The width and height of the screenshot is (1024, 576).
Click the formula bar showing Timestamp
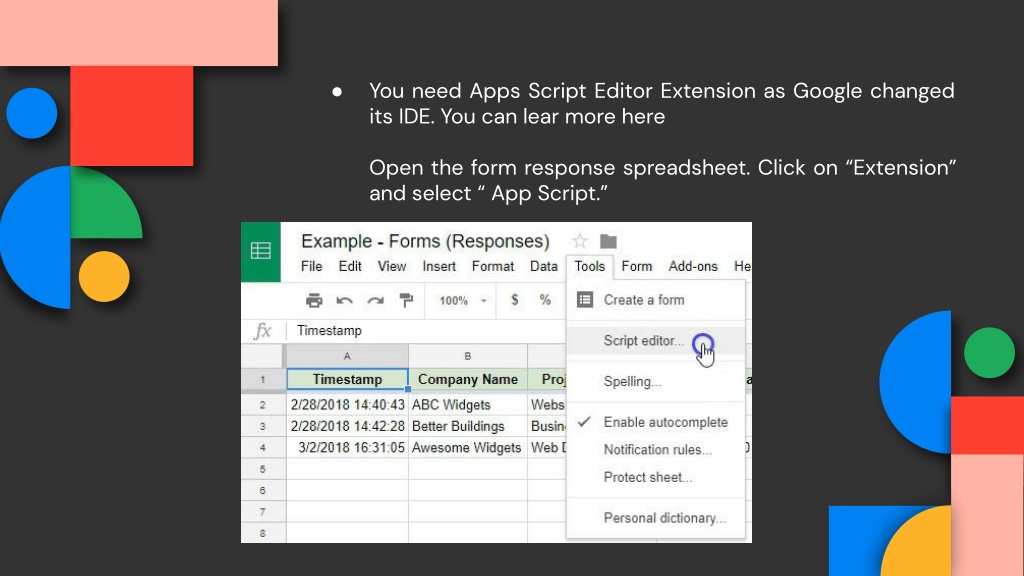tap(425, 330)
